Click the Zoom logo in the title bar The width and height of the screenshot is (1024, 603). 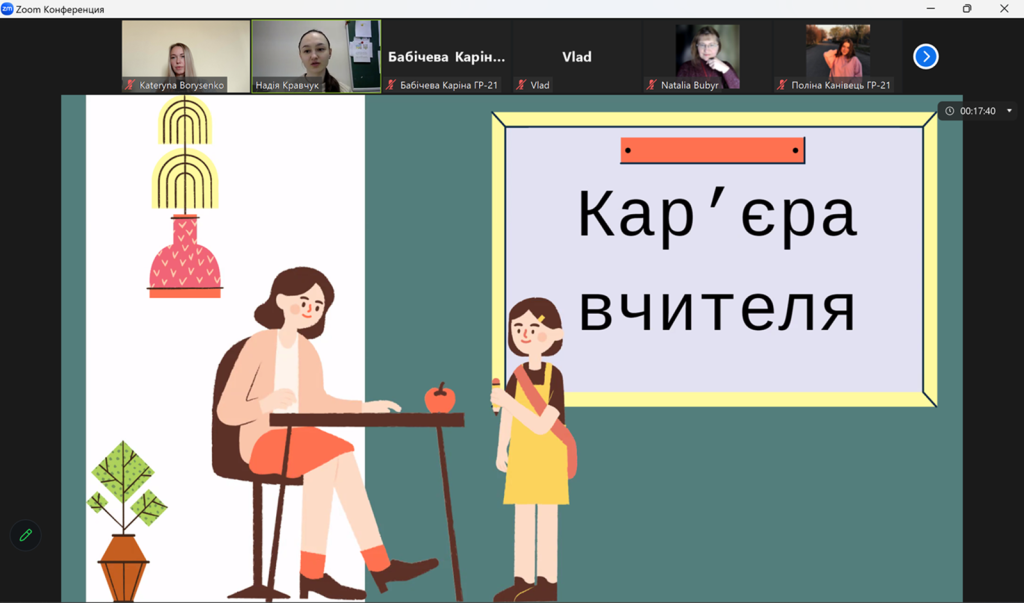tap(10, 8)
